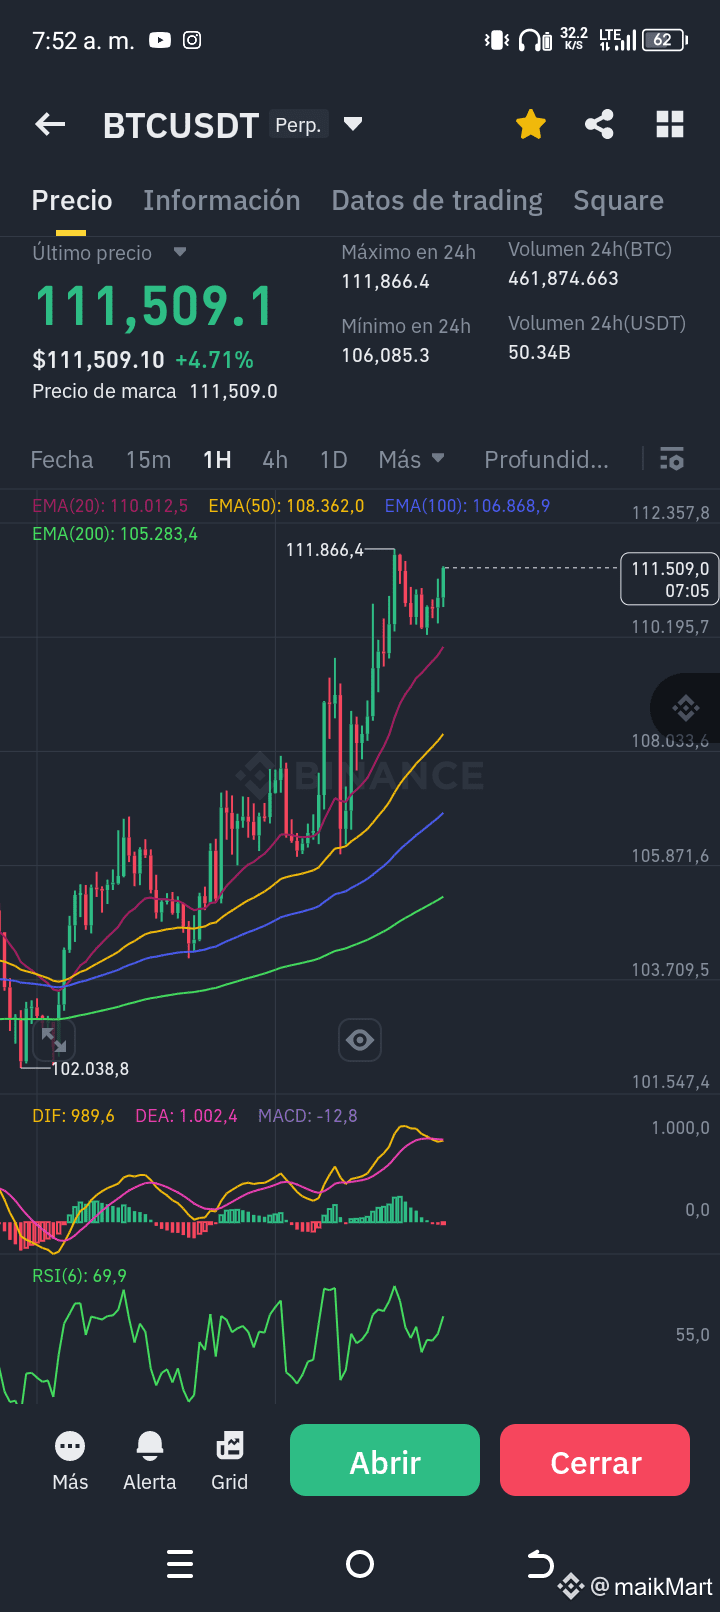Viewport: 720px width, 1612px height.
Task: Tap the Máximo en 24h value
Action: [x=385, y=282]
